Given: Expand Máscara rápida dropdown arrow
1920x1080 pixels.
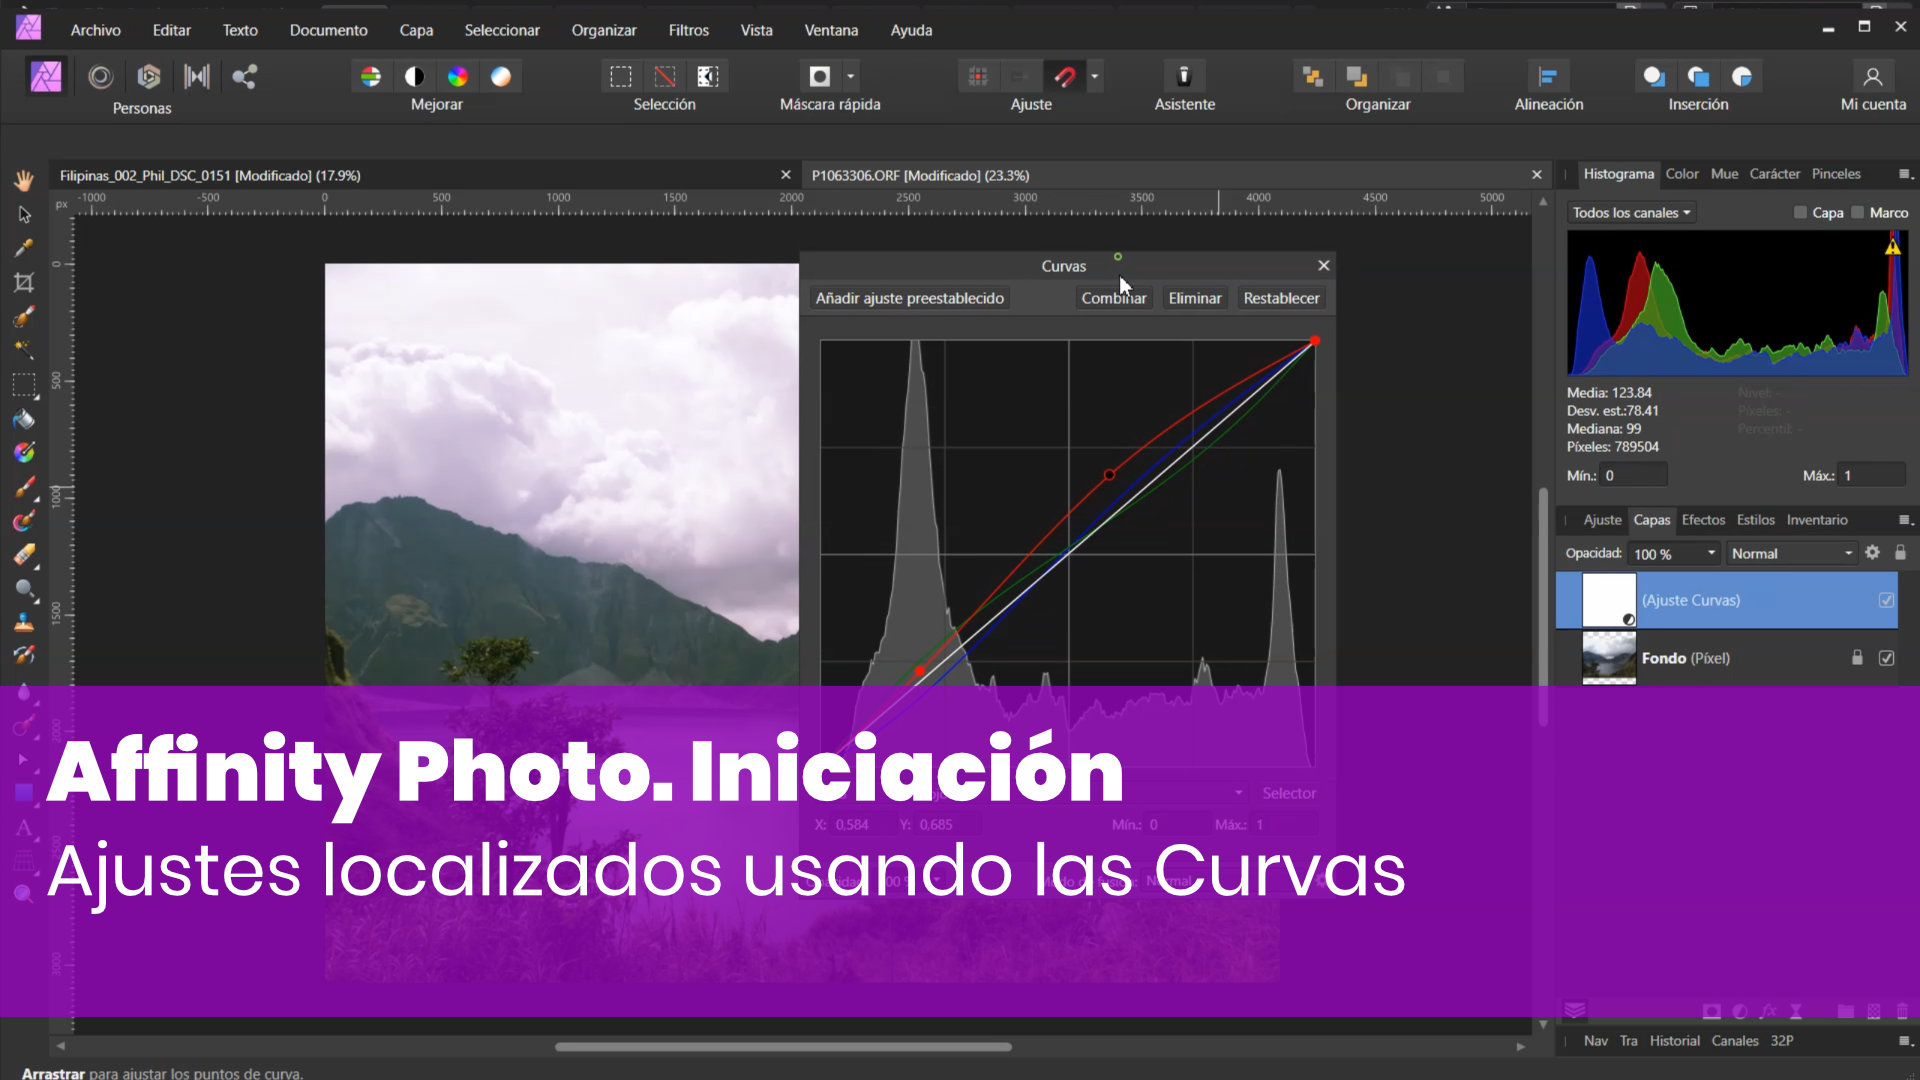Looking at the screenshot, I should click(x=851, y=77).
